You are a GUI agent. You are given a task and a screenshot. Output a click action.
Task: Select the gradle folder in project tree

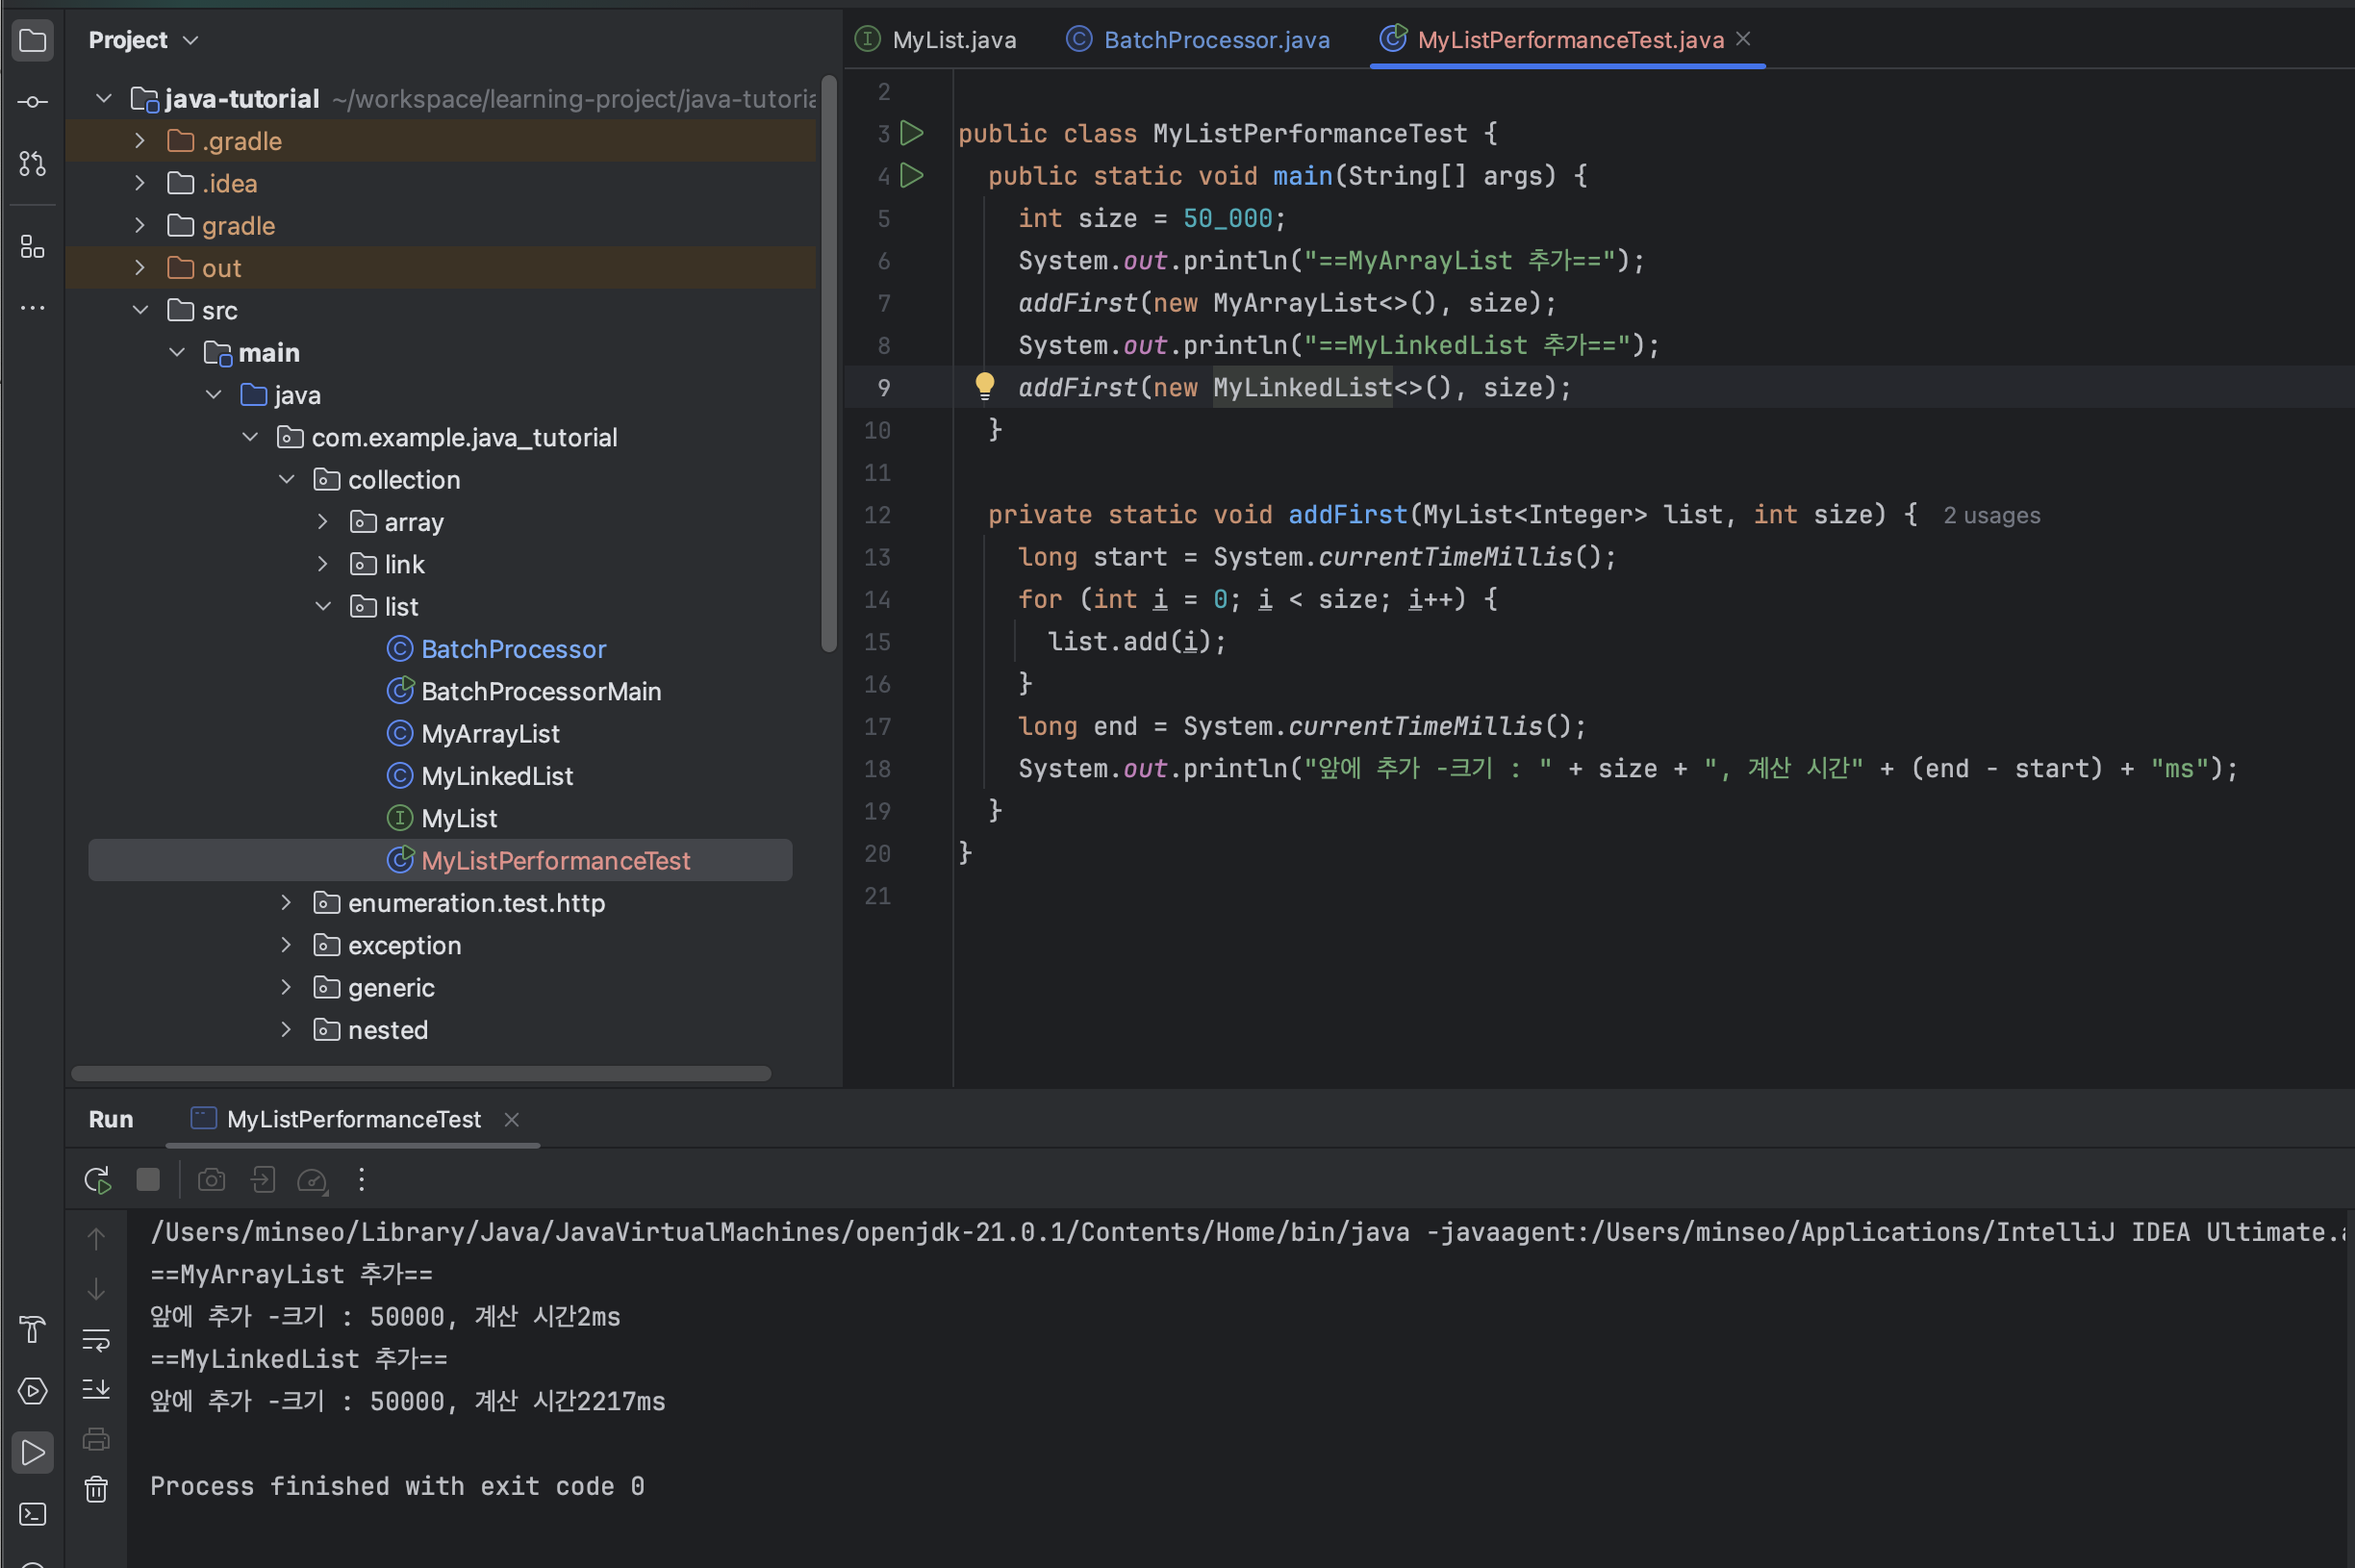[238, 226]
